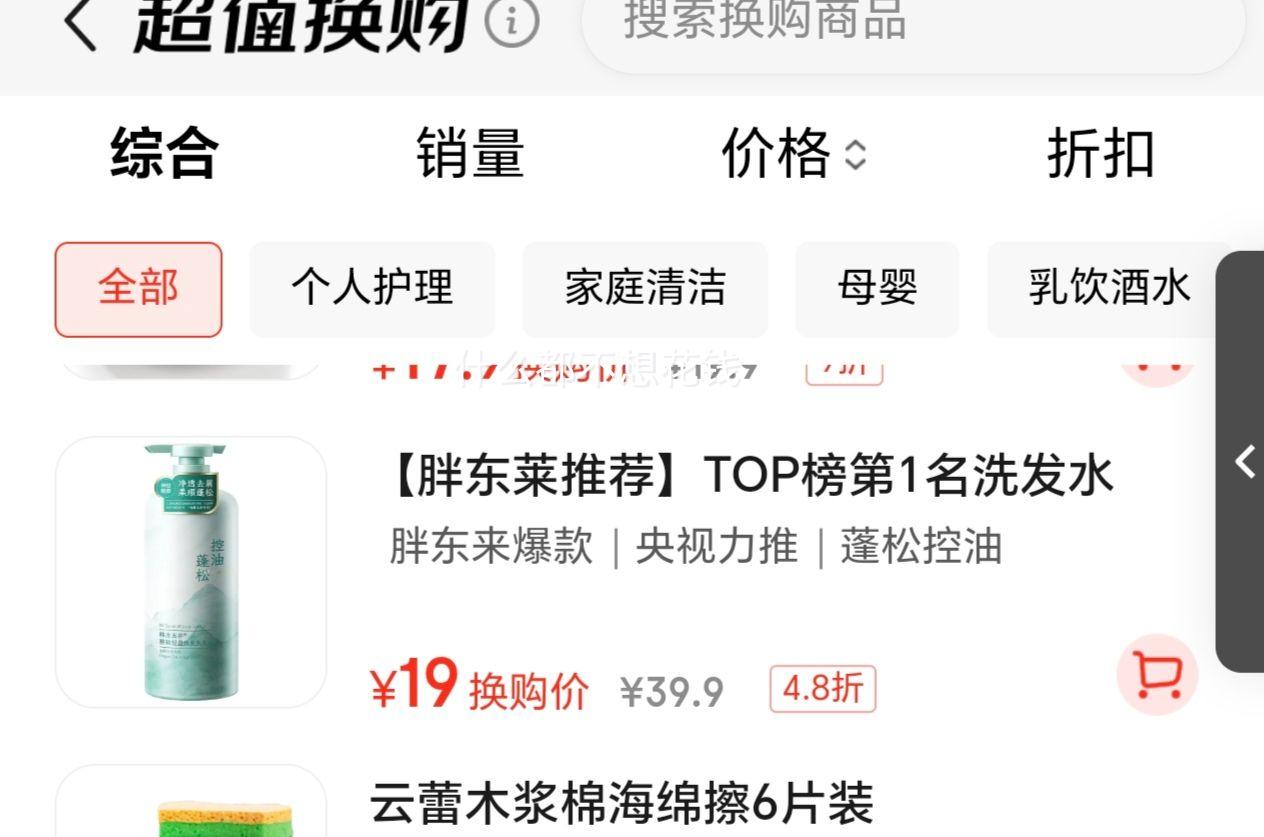The image size is (1264, 837).
Task: Open the info icon beside 超值换购
Action: pyautogui.click(x=512, y=22)
